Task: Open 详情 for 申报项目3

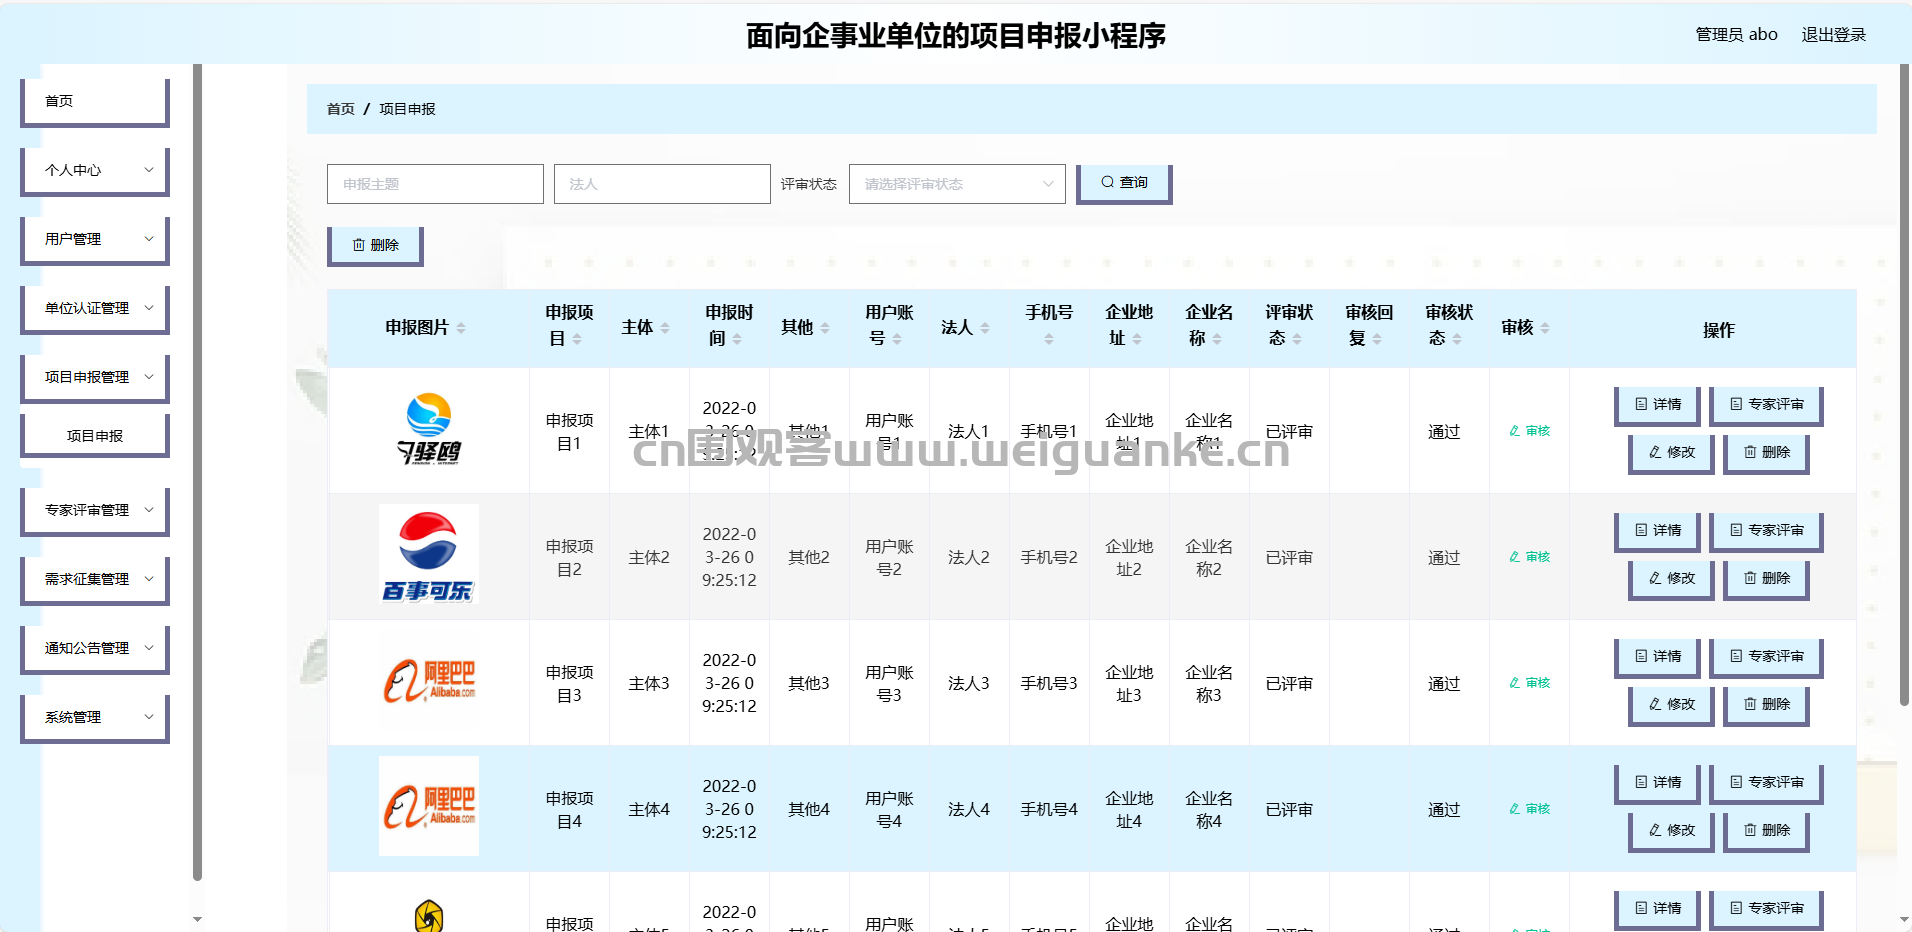Action: click(x=1658, y=657)
